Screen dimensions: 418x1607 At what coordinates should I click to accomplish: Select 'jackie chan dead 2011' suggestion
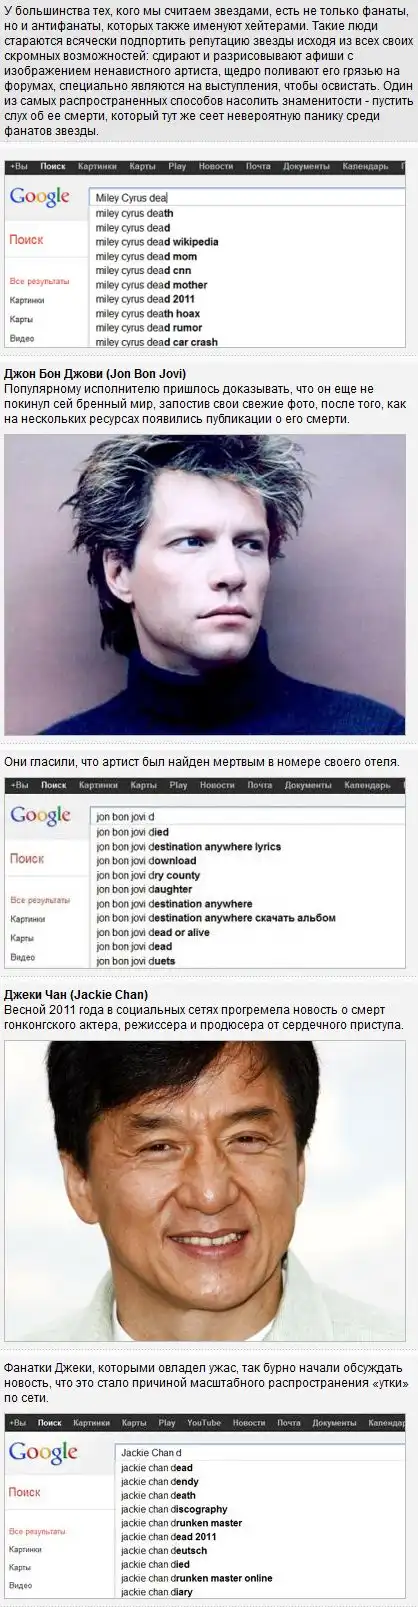tap(168, 1537)
